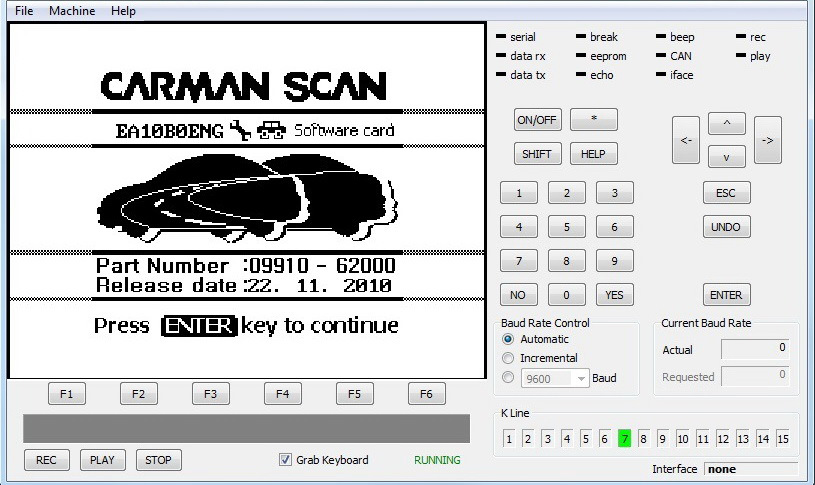Click the ON/OFF power button
815x485 pixels.
coord(537,120)
